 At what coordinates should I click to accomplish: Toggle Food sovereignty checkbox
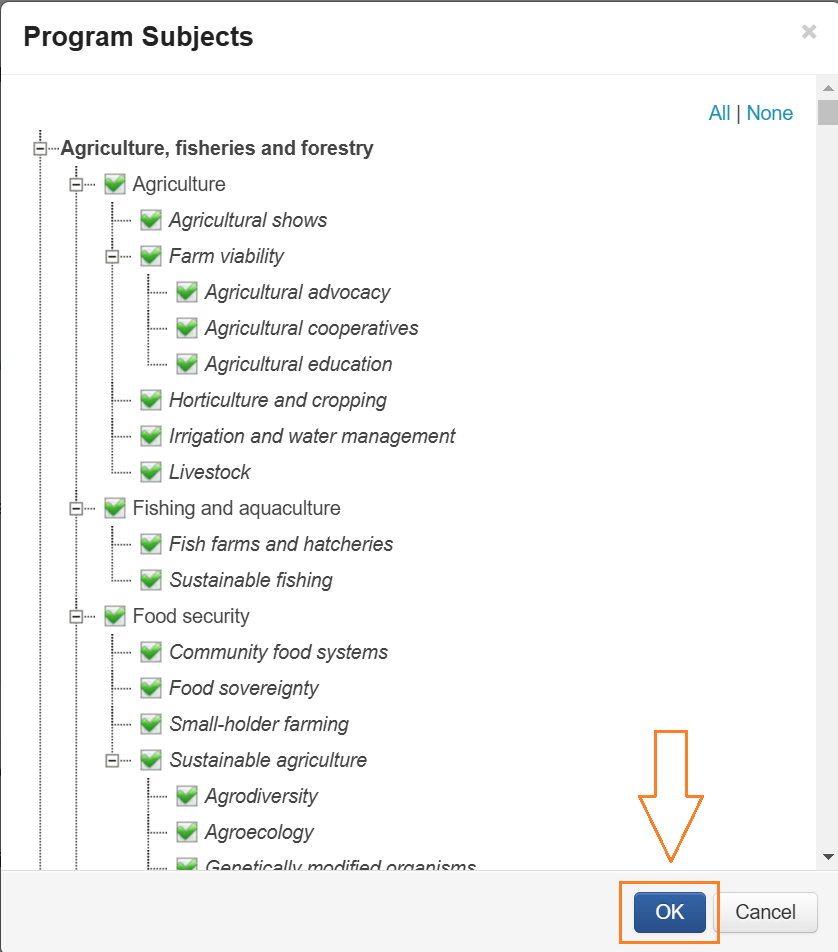(151, 688)
